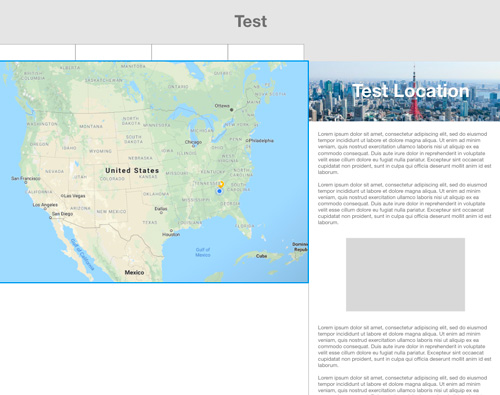Click the "Gulf of Mexico" water label

click(203, 252)
